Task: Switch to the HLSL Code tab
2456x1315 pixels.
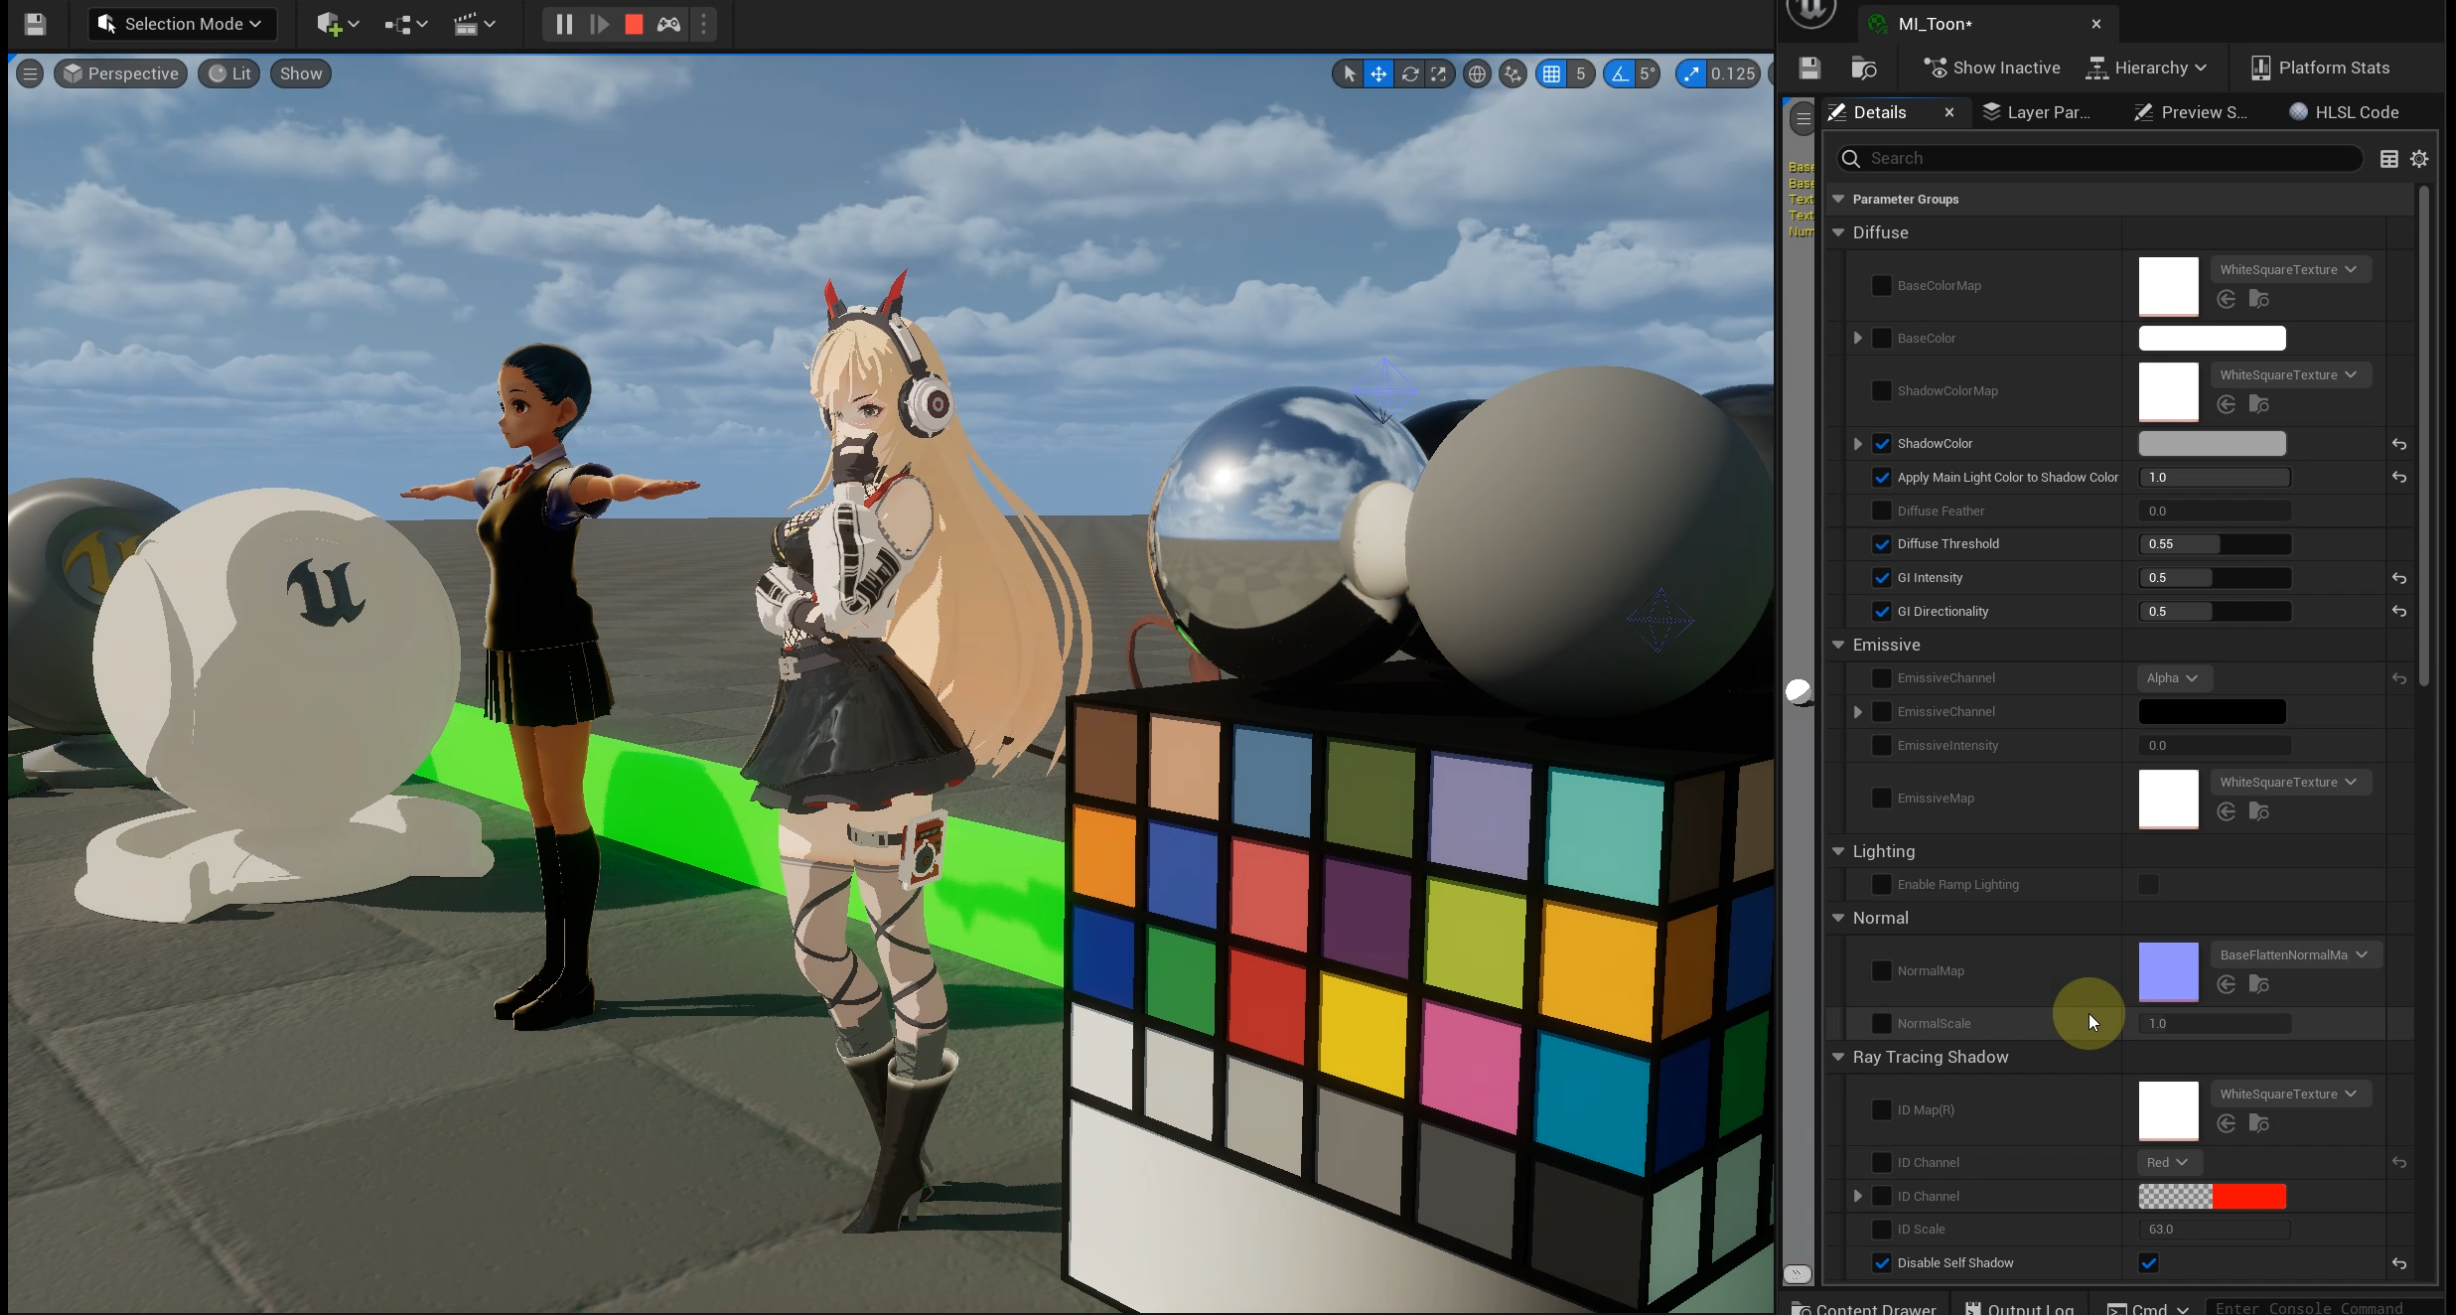Action: [x=2343, y=112]
